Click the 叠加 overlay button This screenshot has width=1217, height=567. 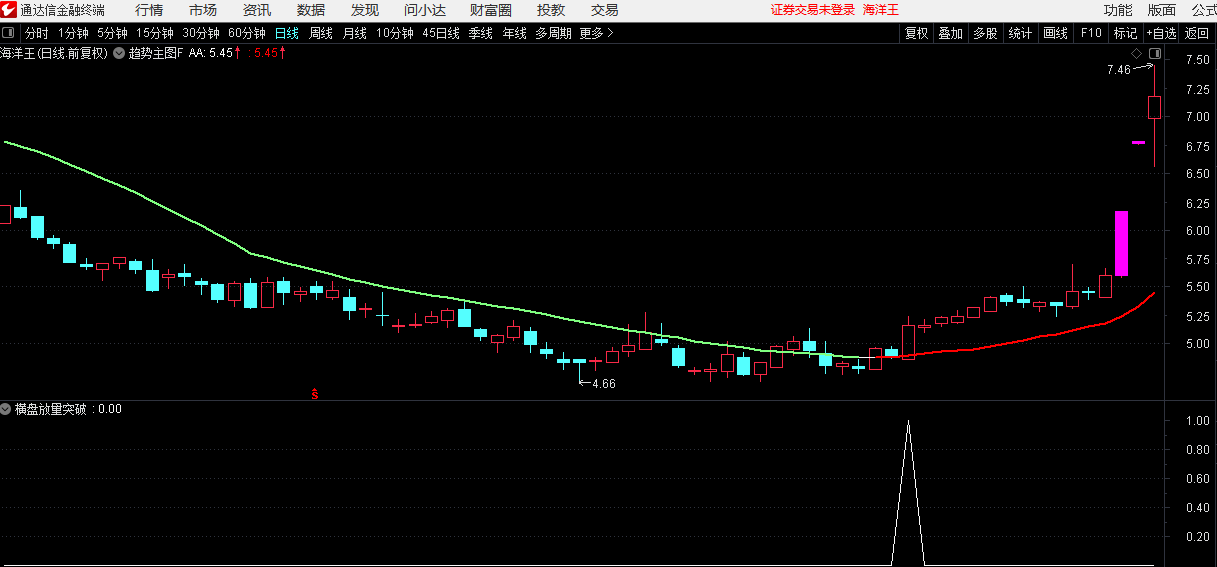click(950, 33)
